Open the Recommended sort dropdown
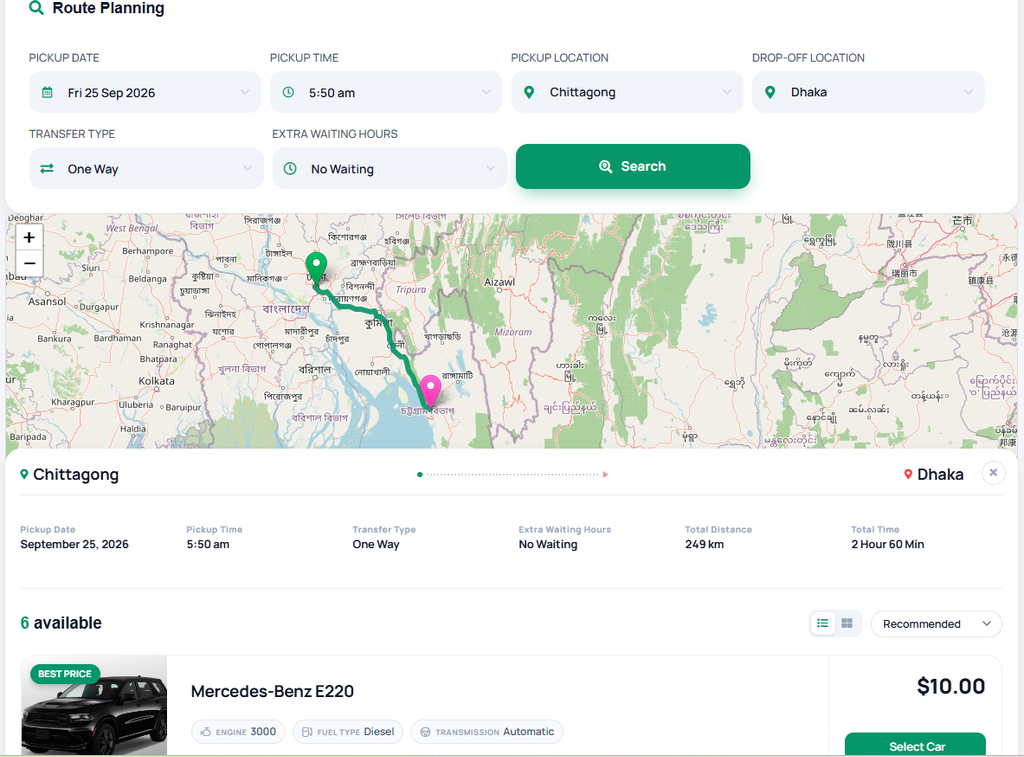This screenshot has height=757, width=1024. point(936,624)
